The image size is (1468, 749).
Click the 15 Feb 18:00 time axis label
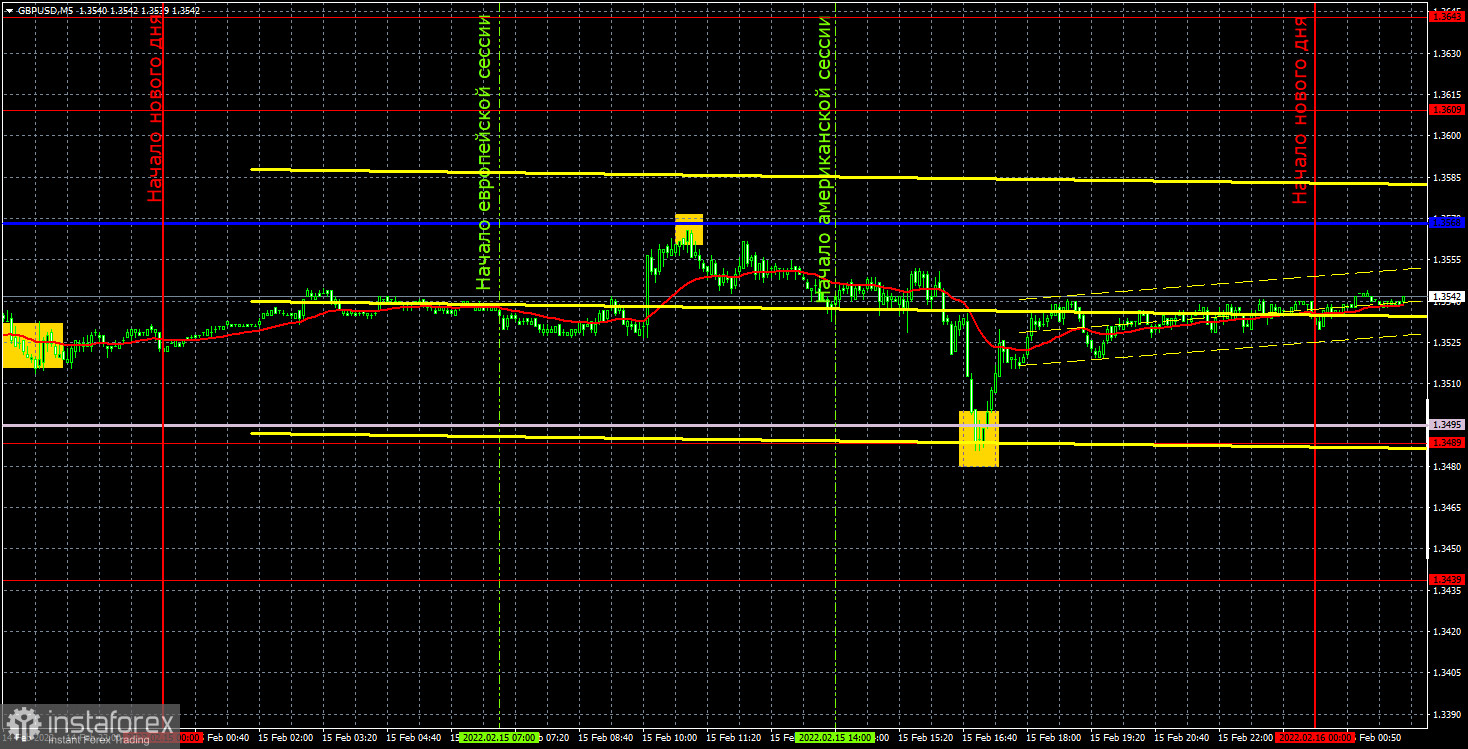(1053, 737)
